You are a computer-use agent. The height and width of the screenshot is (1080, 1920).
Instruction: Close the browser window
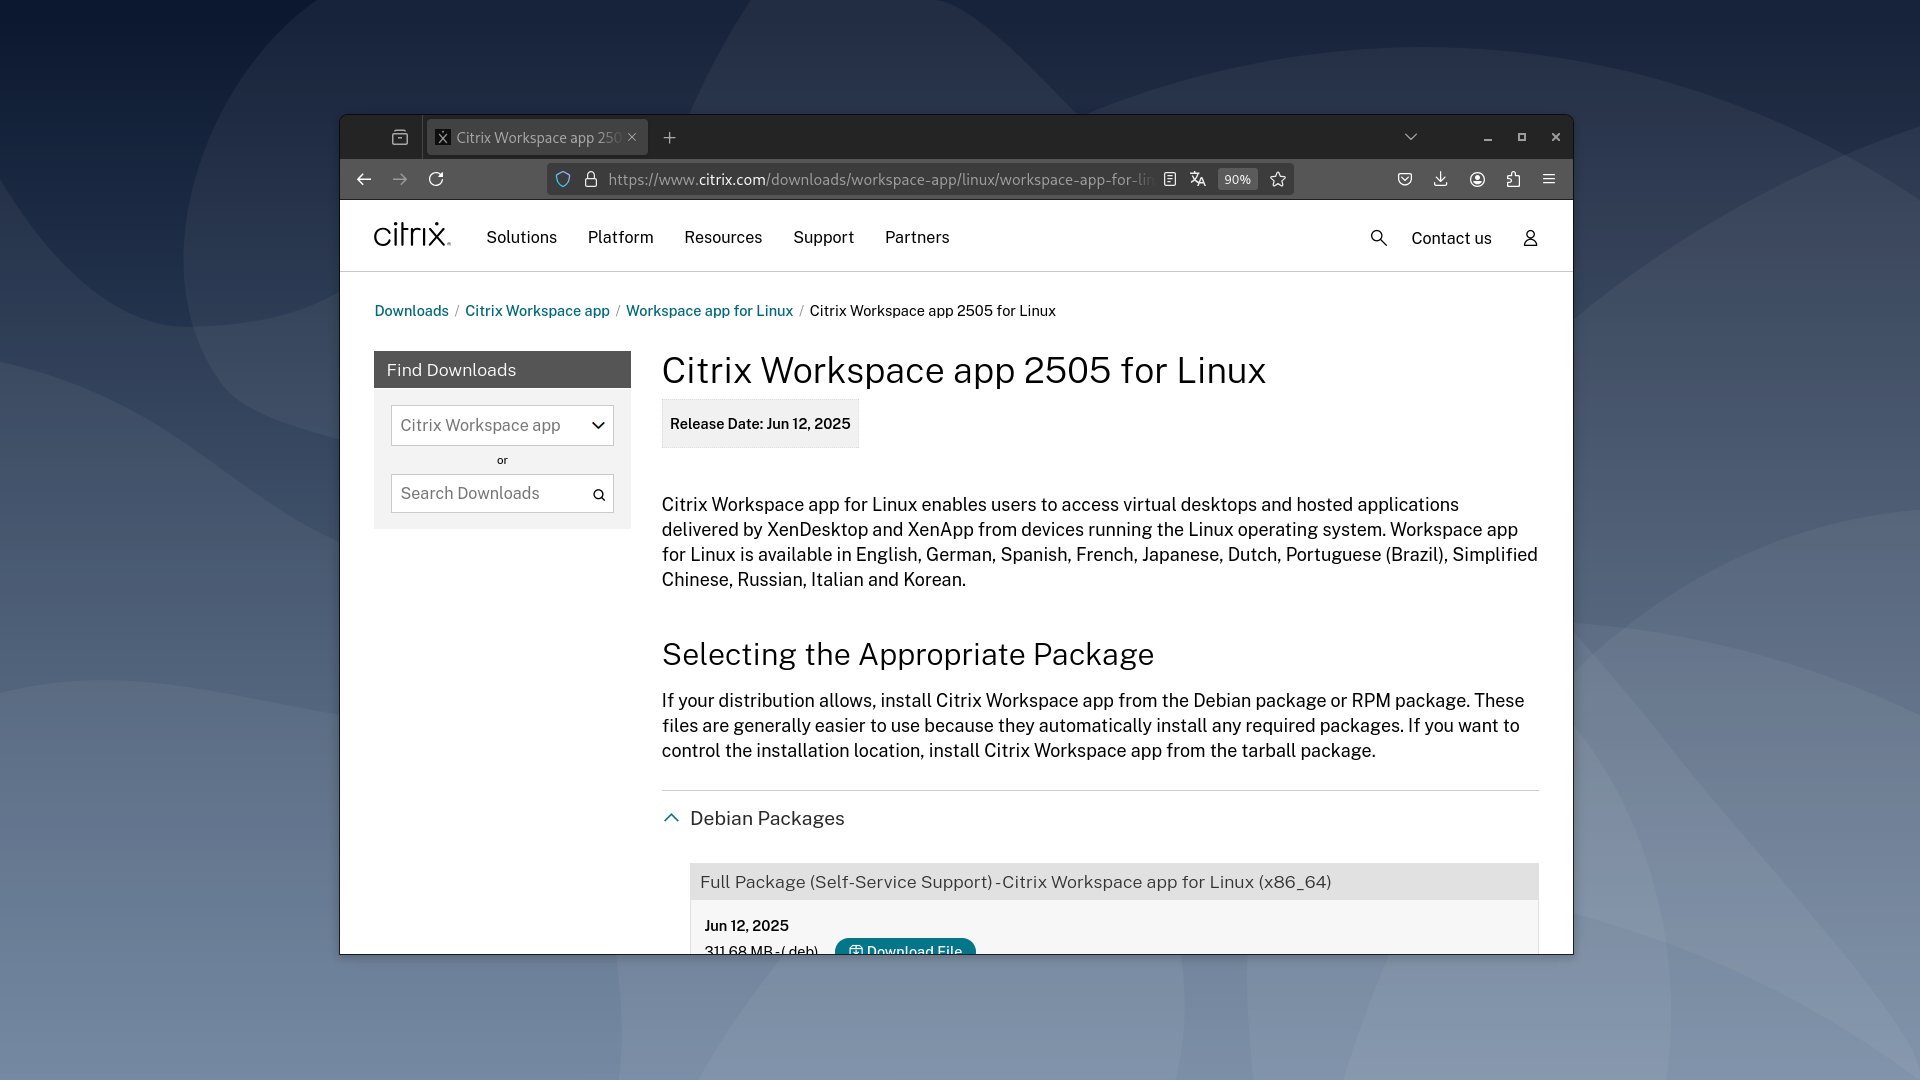click(1556, 137)
